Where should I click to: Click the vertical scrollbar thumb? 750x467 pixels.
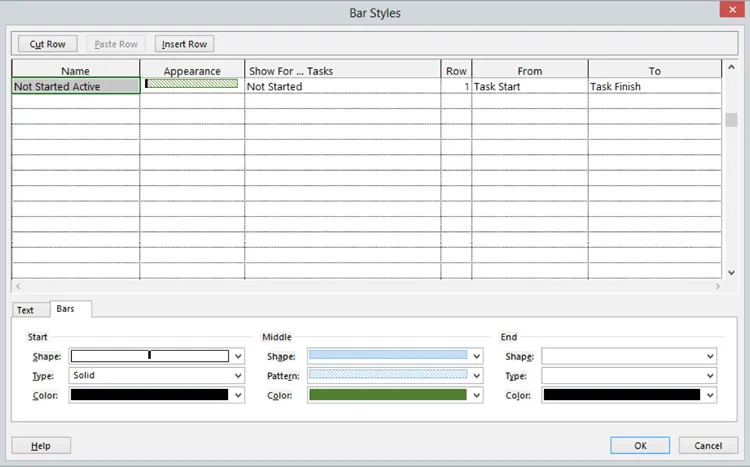pos(731,120)
